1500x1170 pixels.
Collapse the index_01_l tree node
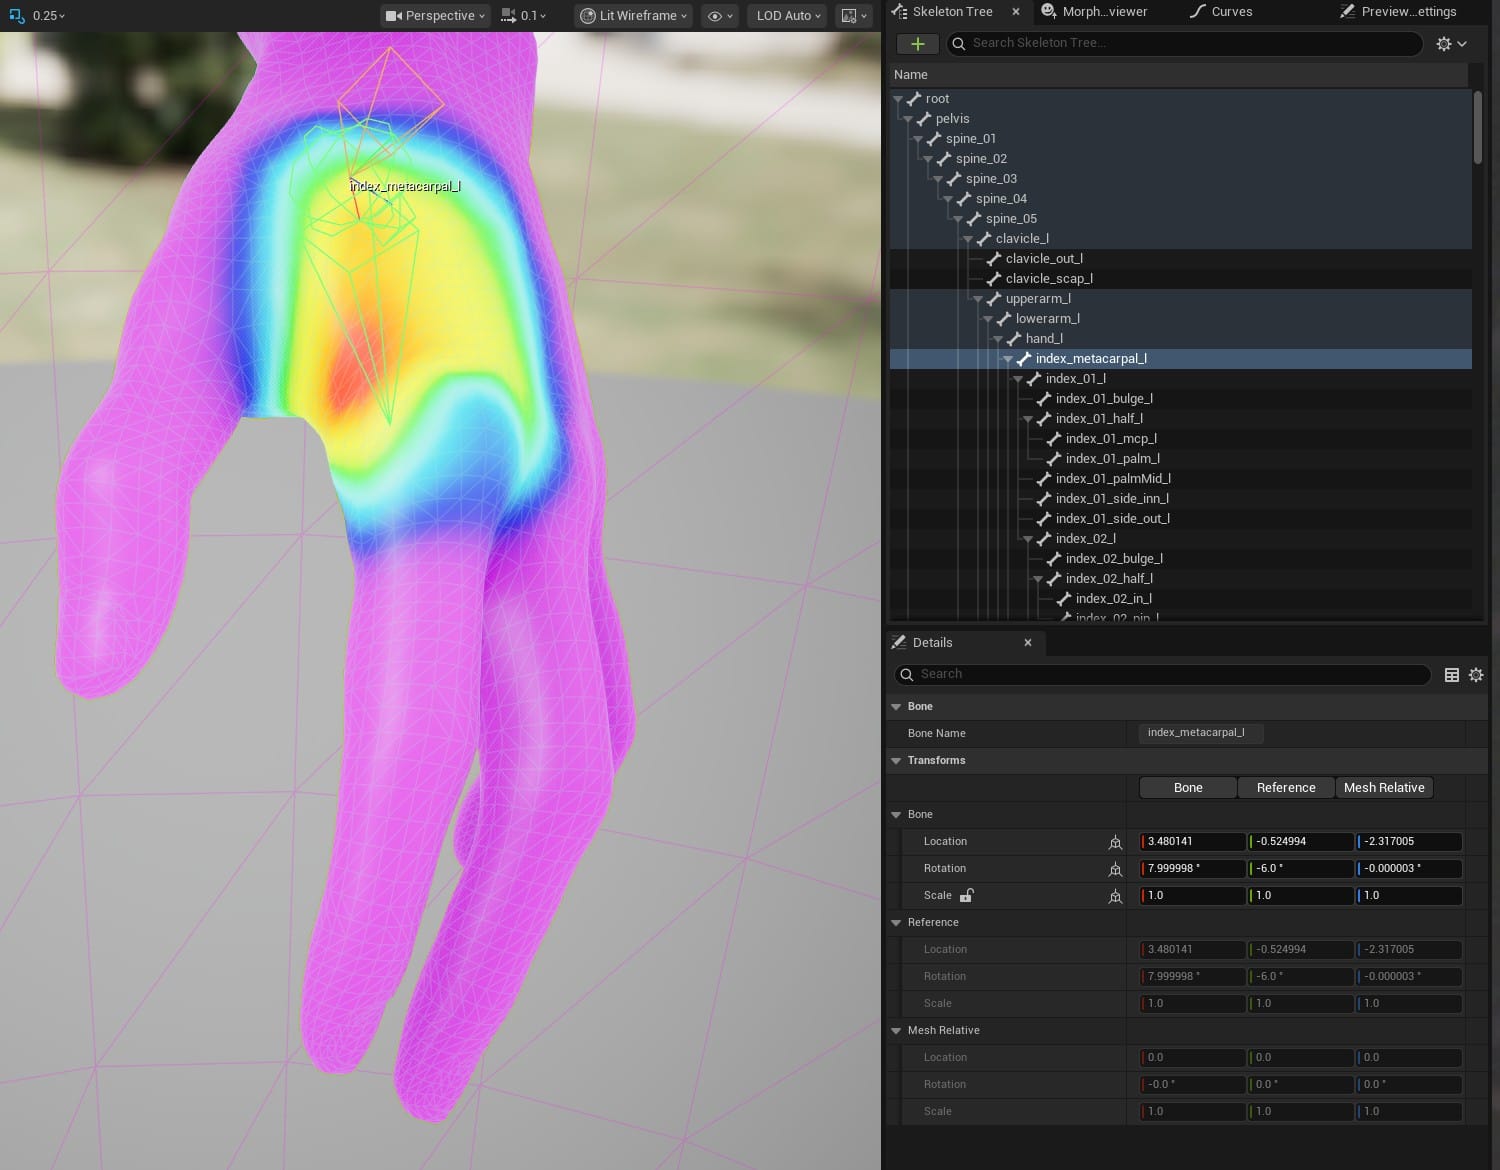pyautogui.click(x=1018, y=379)
